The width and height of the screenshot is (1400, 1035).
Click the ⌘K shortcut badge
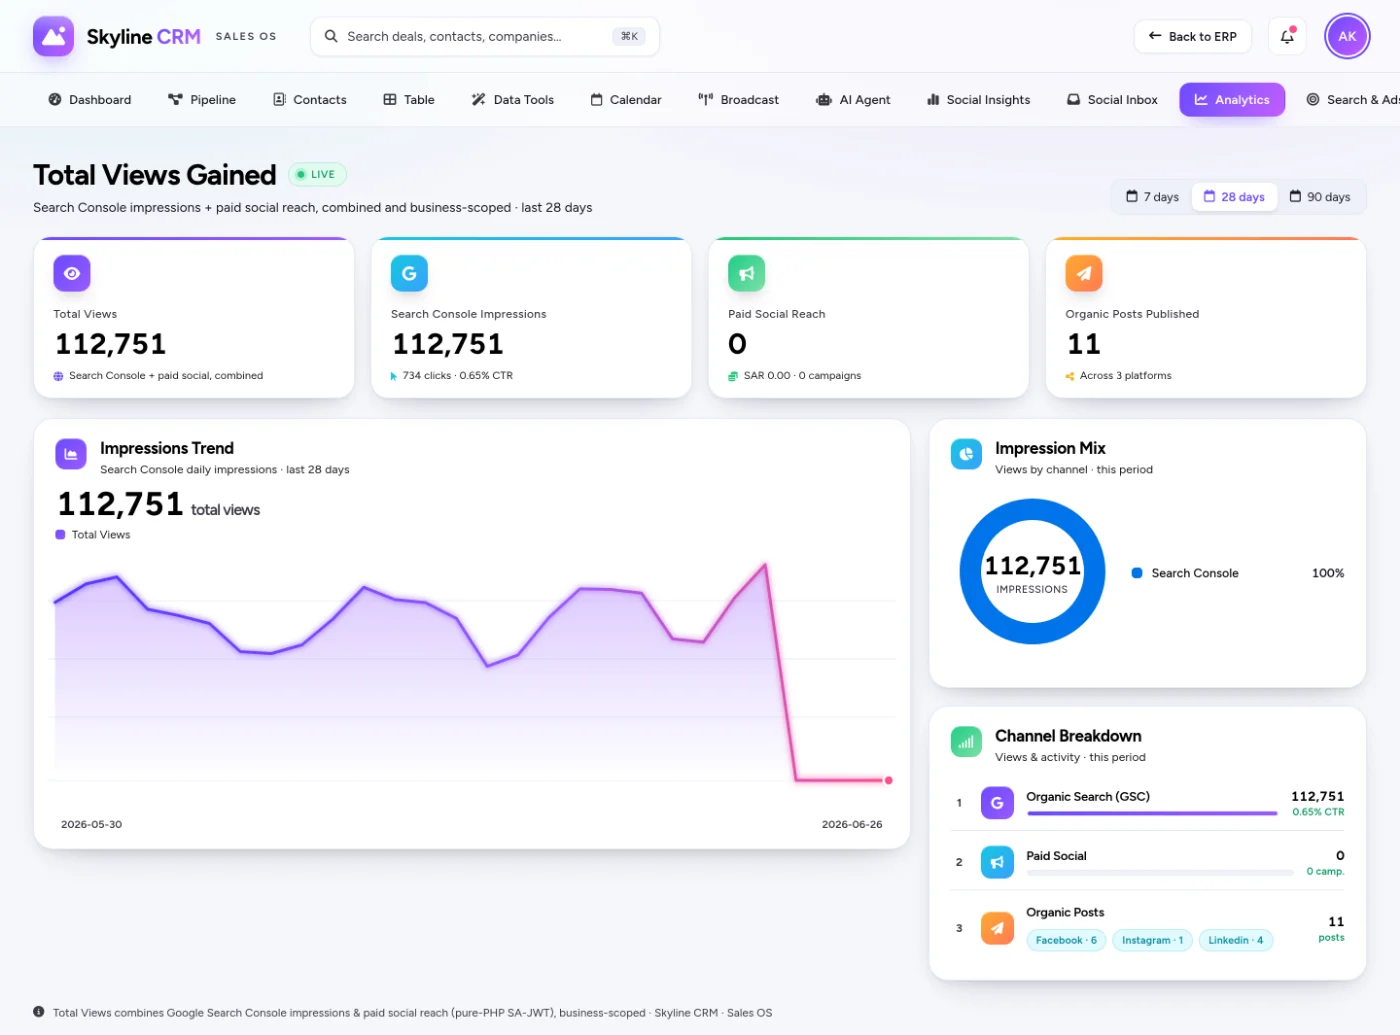pos(629,36)
